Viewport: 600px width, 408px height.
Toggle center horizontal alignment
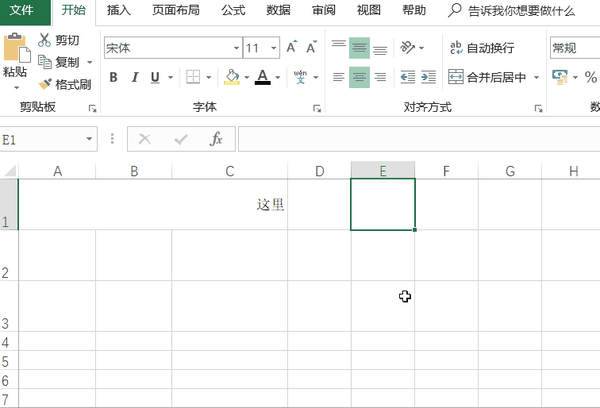pyautogui.click(x=359, y=77)
